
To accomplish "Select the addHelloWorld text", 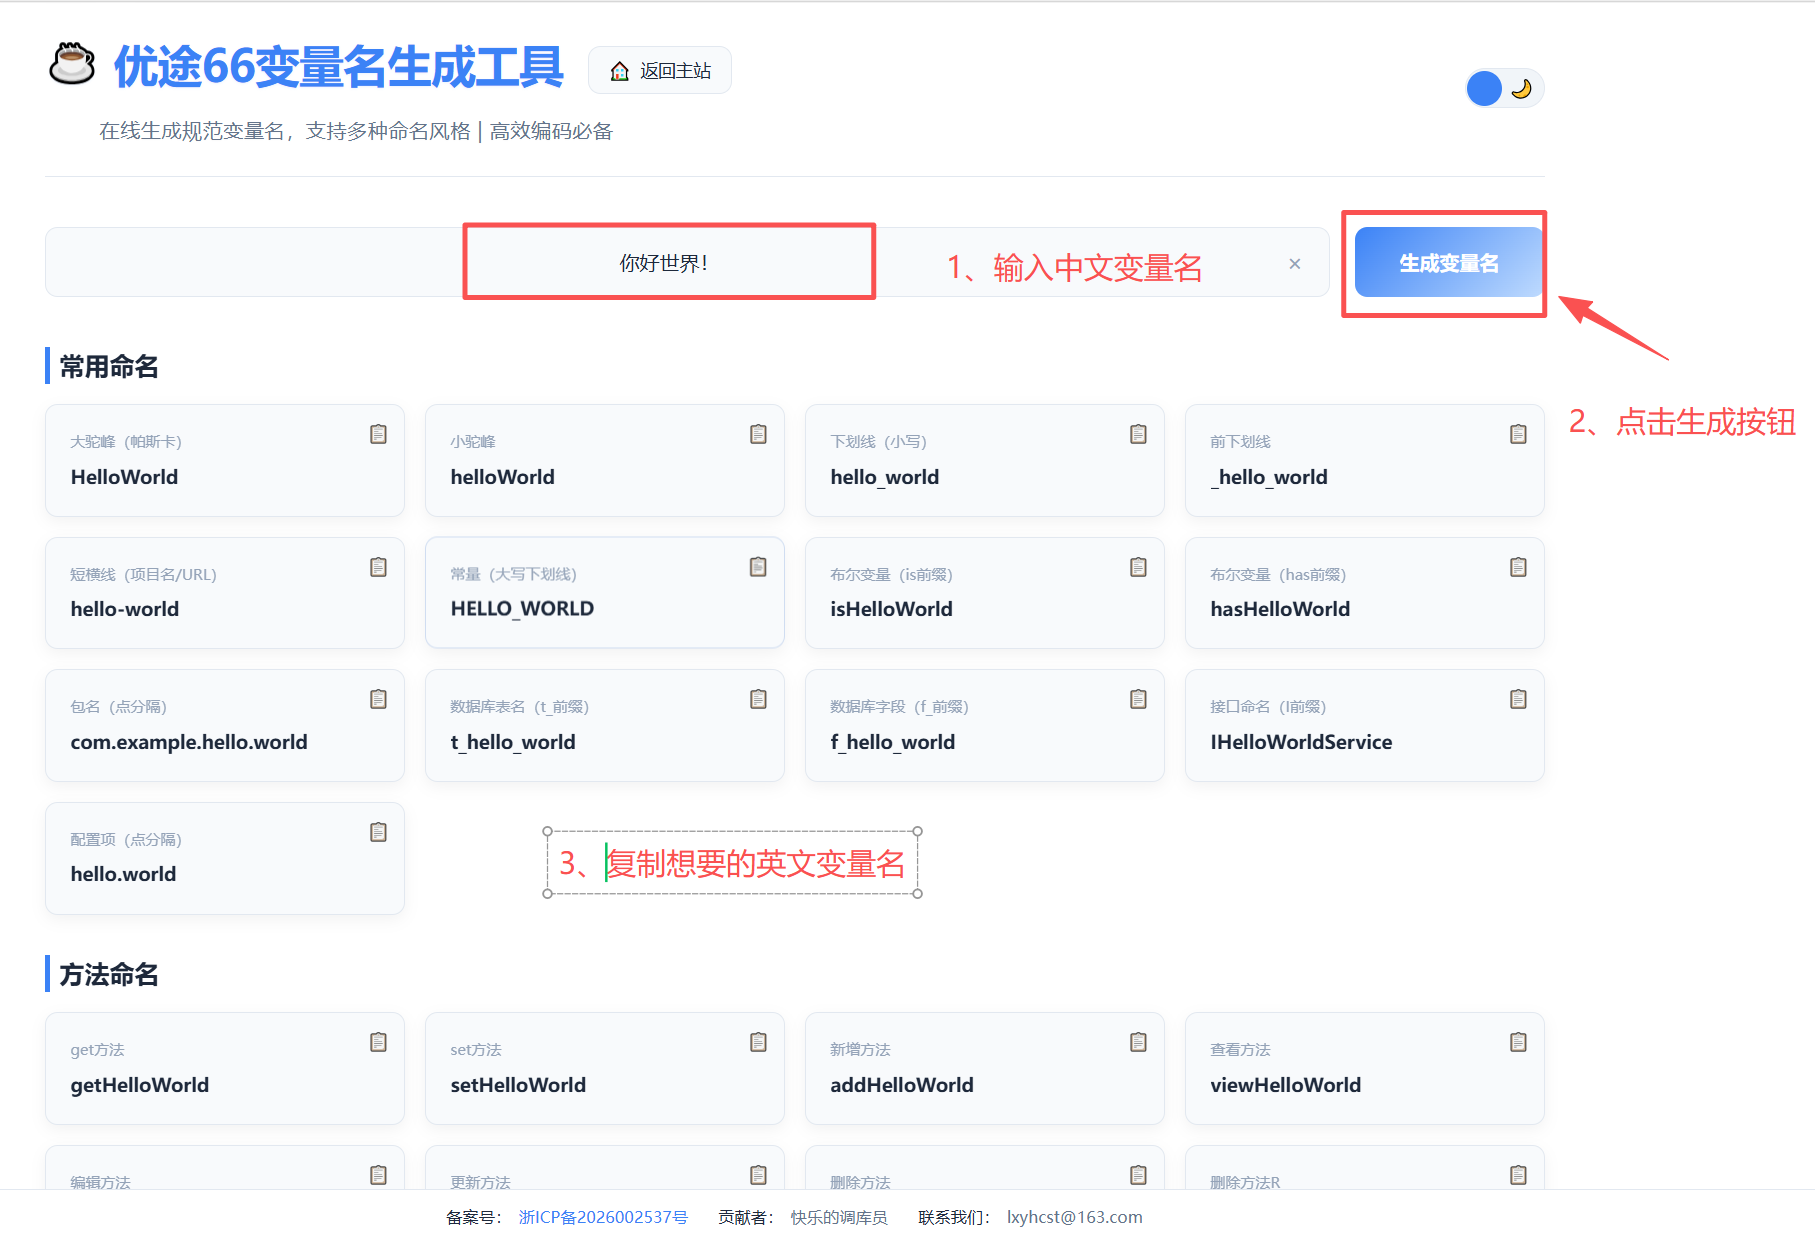I will click(902, 1085).
